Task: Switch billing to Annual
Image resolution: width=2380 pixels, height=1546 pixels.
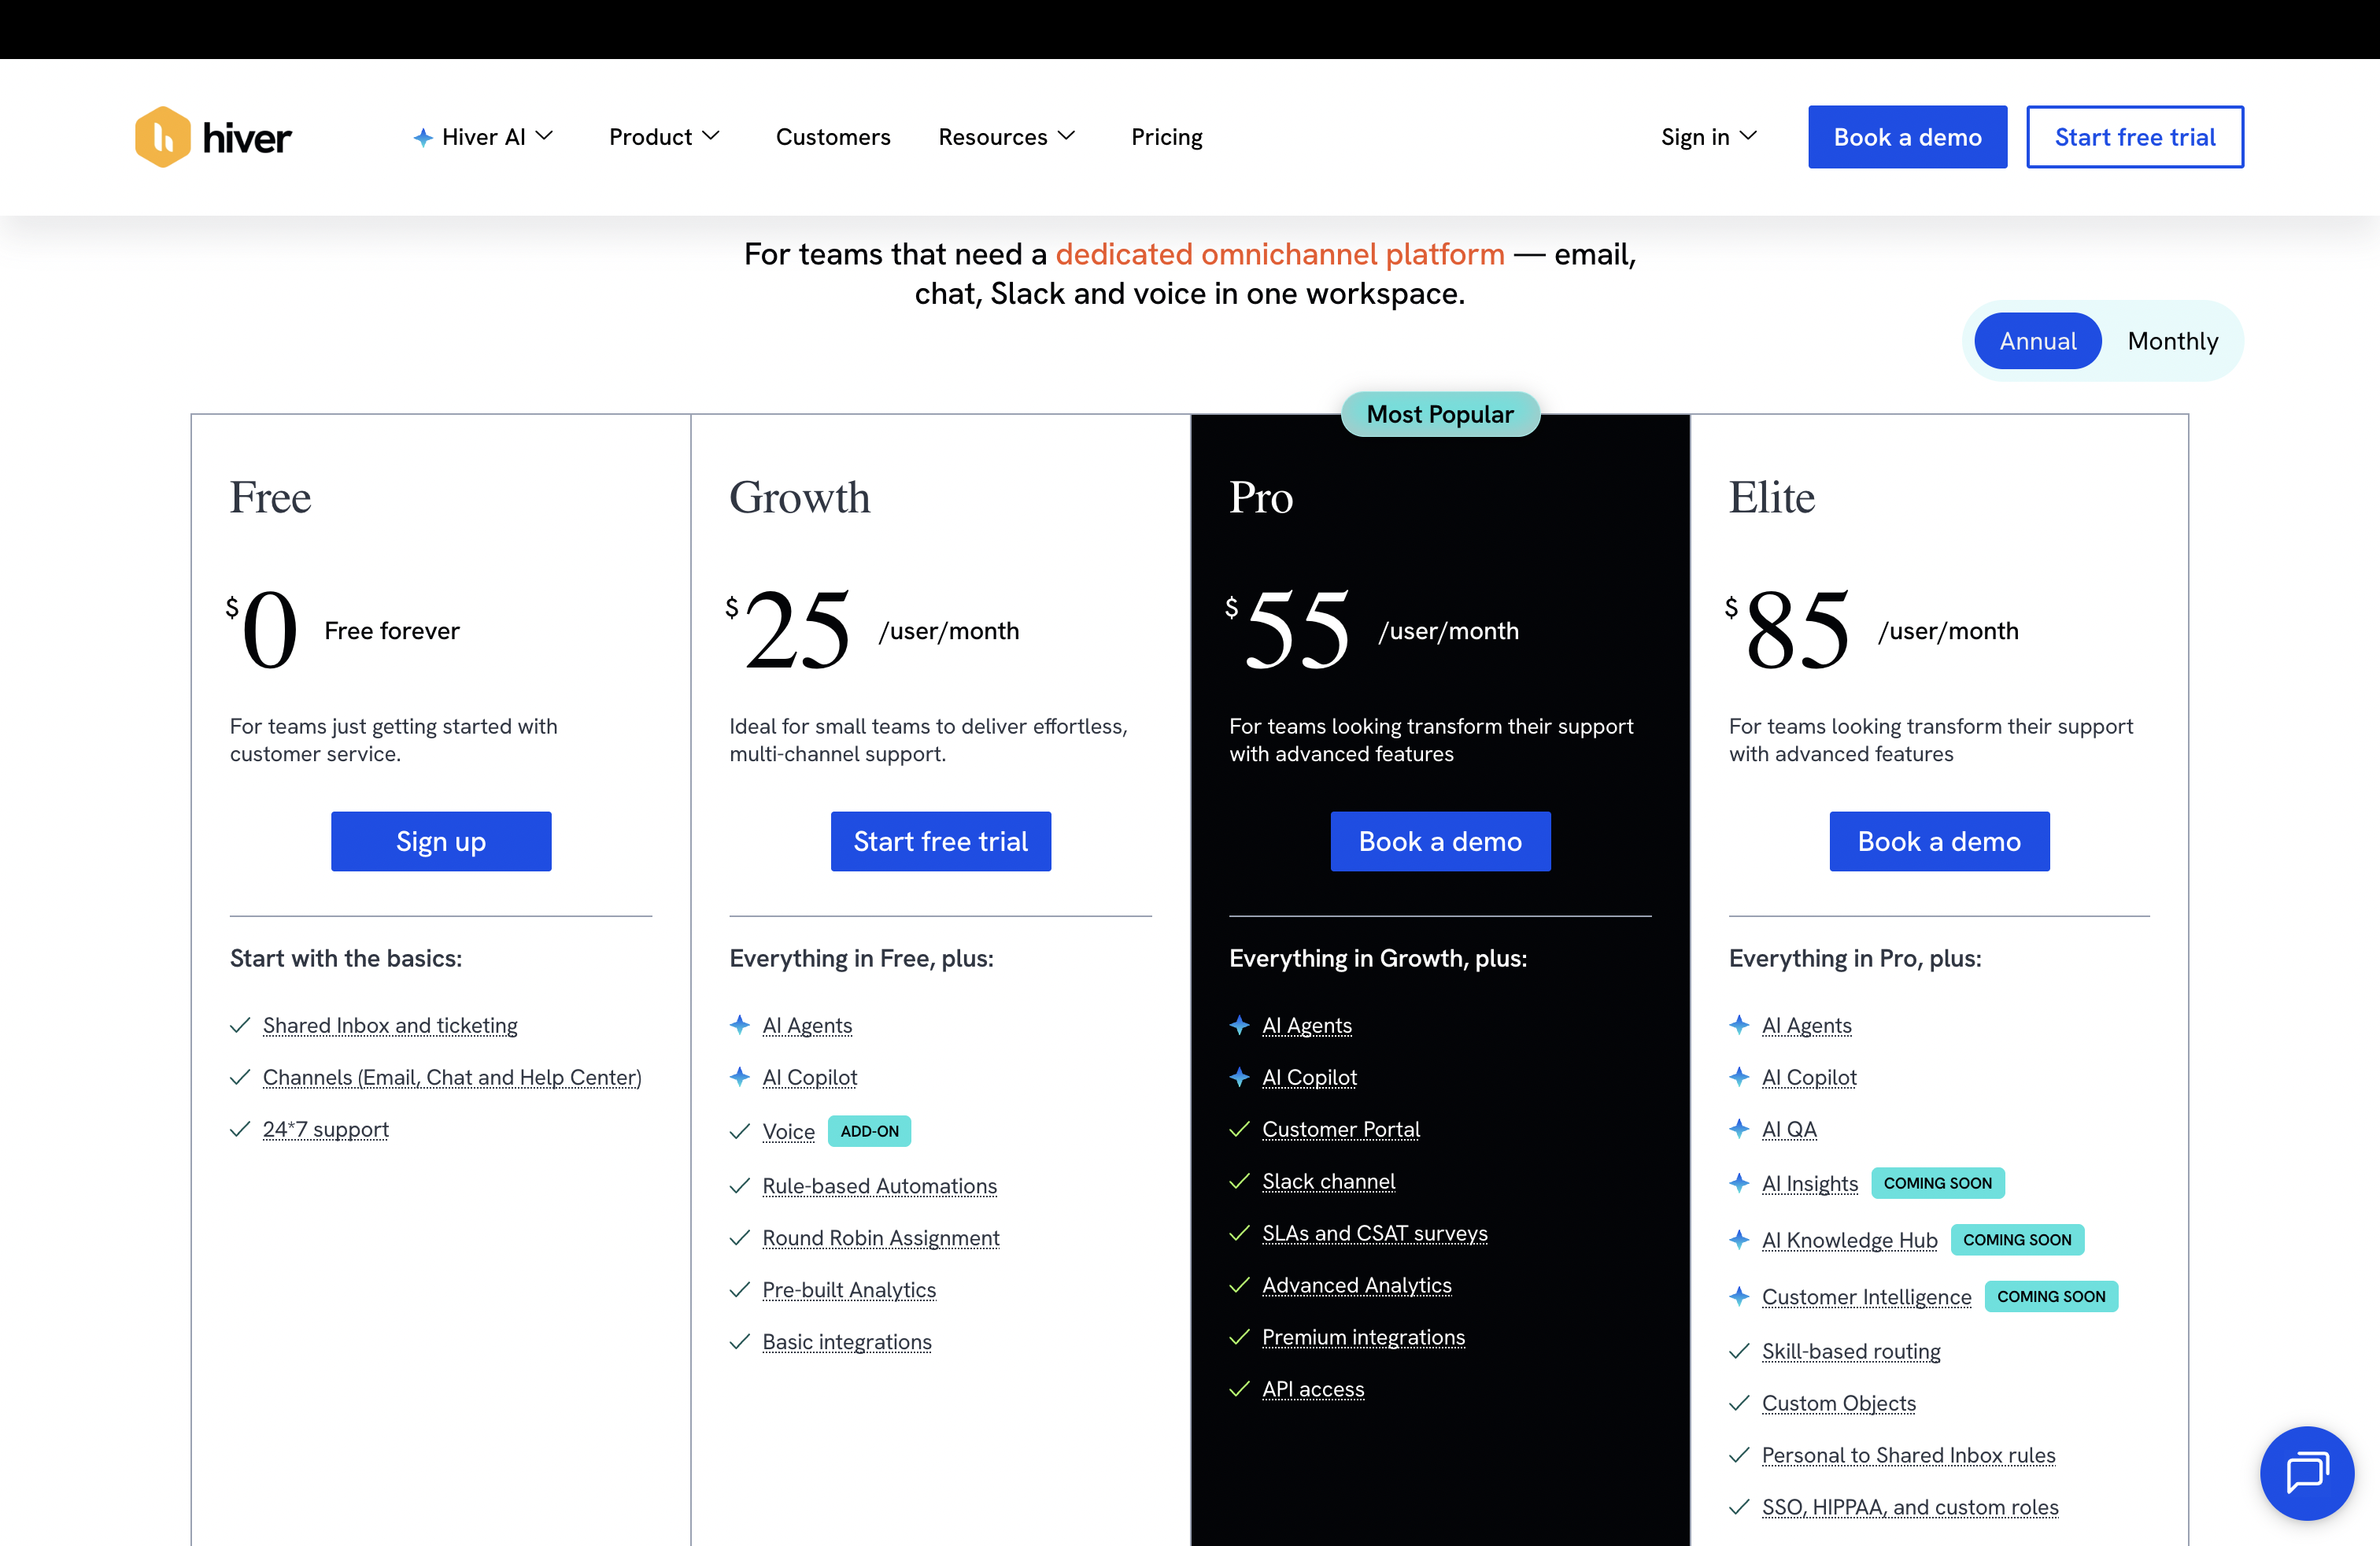Action: coord(2037,341)
